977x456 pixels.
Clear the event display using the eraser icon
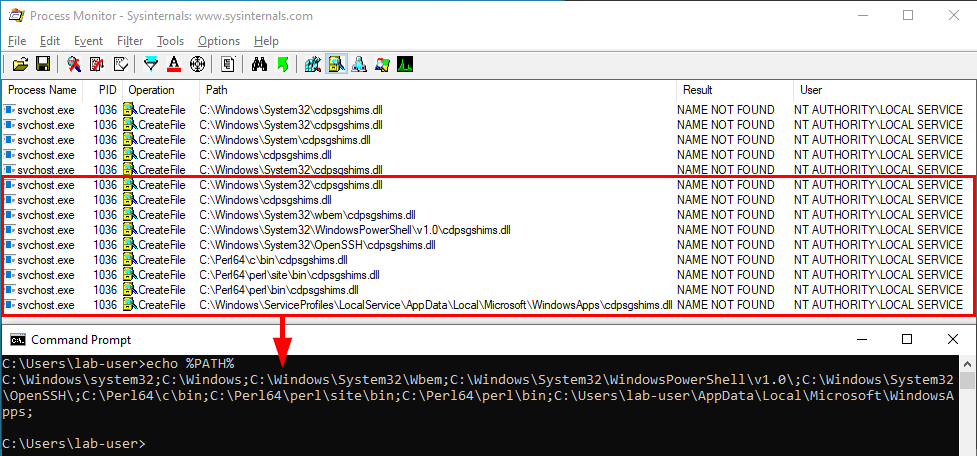[x=120, y=64]
